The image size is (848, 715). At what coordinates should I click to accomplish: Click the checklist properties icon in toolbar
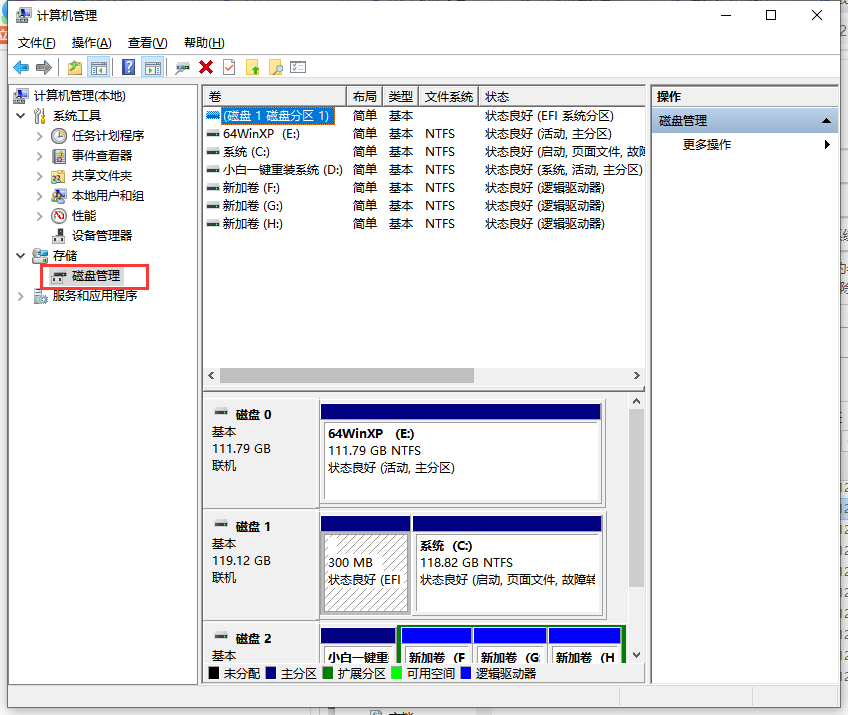[x=229, y=67]
